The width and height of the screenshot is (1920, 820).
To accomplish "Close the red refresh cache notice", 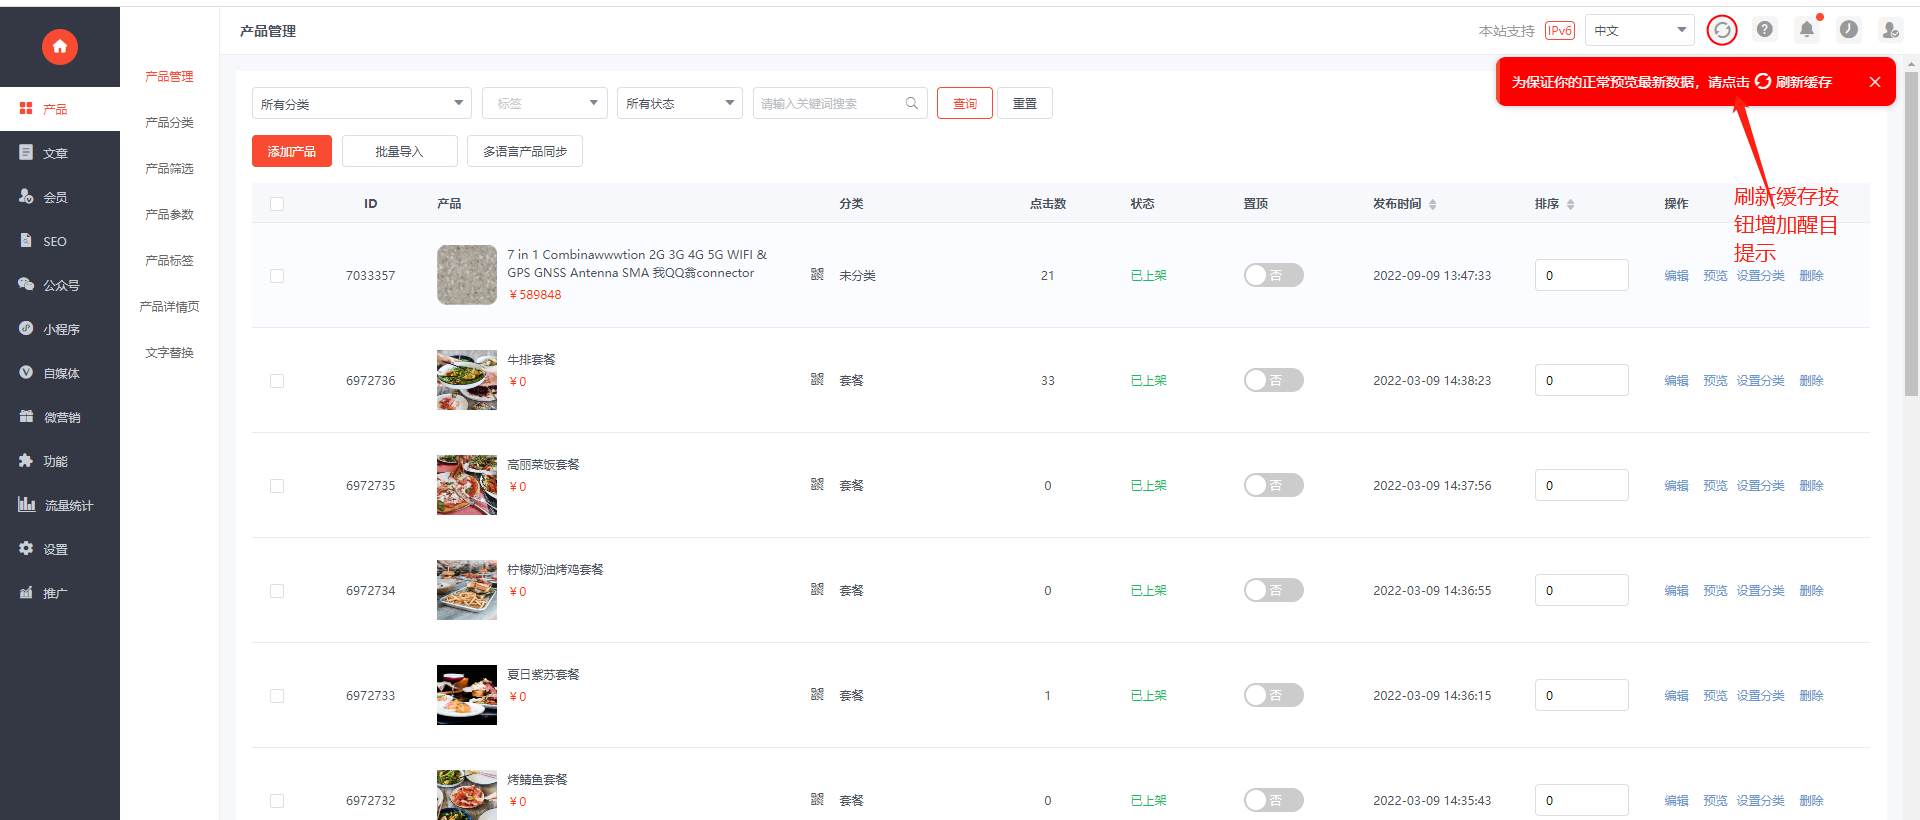I will (x=1875, y=82).
